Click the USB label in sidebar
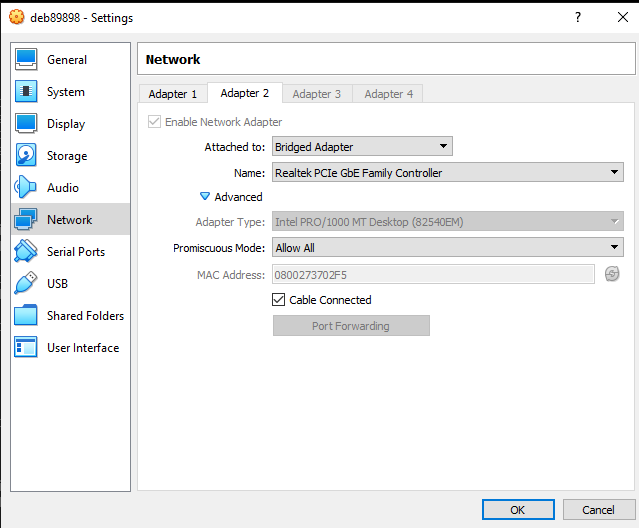 tap(57, 284)
